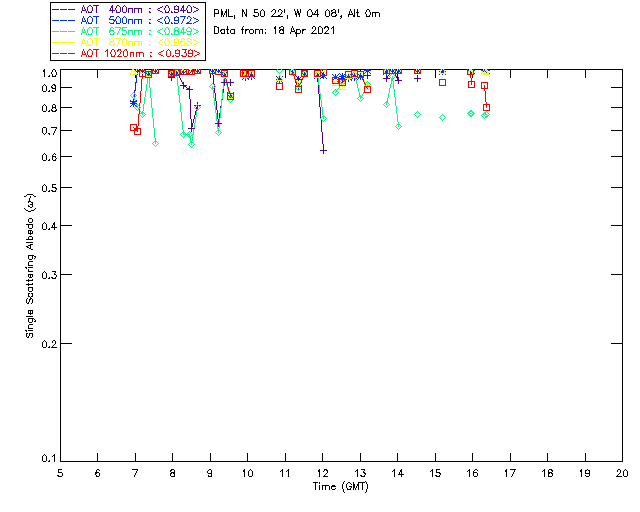The height and width of the screenshot is (512, 640).
Task: Click the time-axis tick label 14
Action: click(x=398, y=473)
